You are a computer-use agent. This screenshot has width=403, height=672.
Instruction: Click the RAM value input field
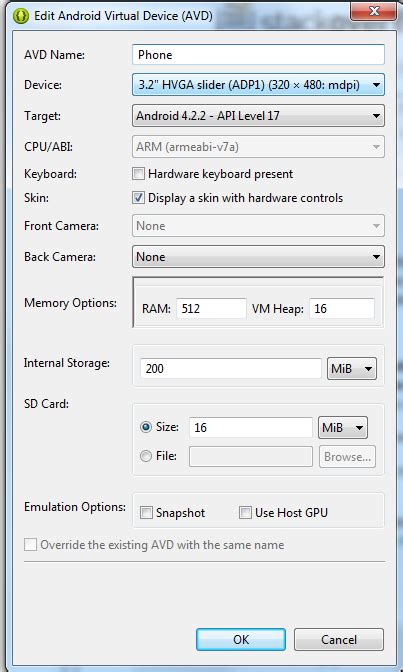(x=211, y=309)
